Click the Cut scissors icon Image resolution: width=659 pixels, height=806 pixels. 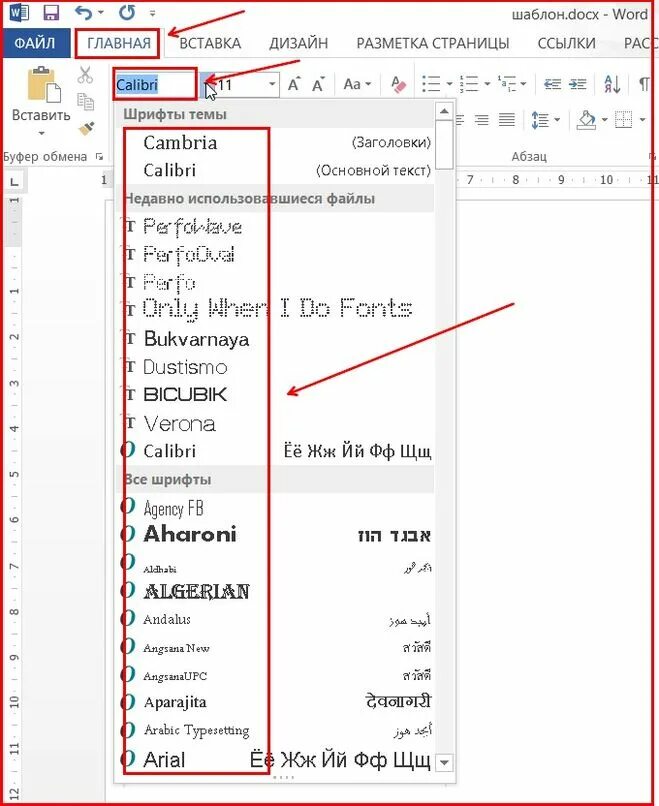point(85,75)
